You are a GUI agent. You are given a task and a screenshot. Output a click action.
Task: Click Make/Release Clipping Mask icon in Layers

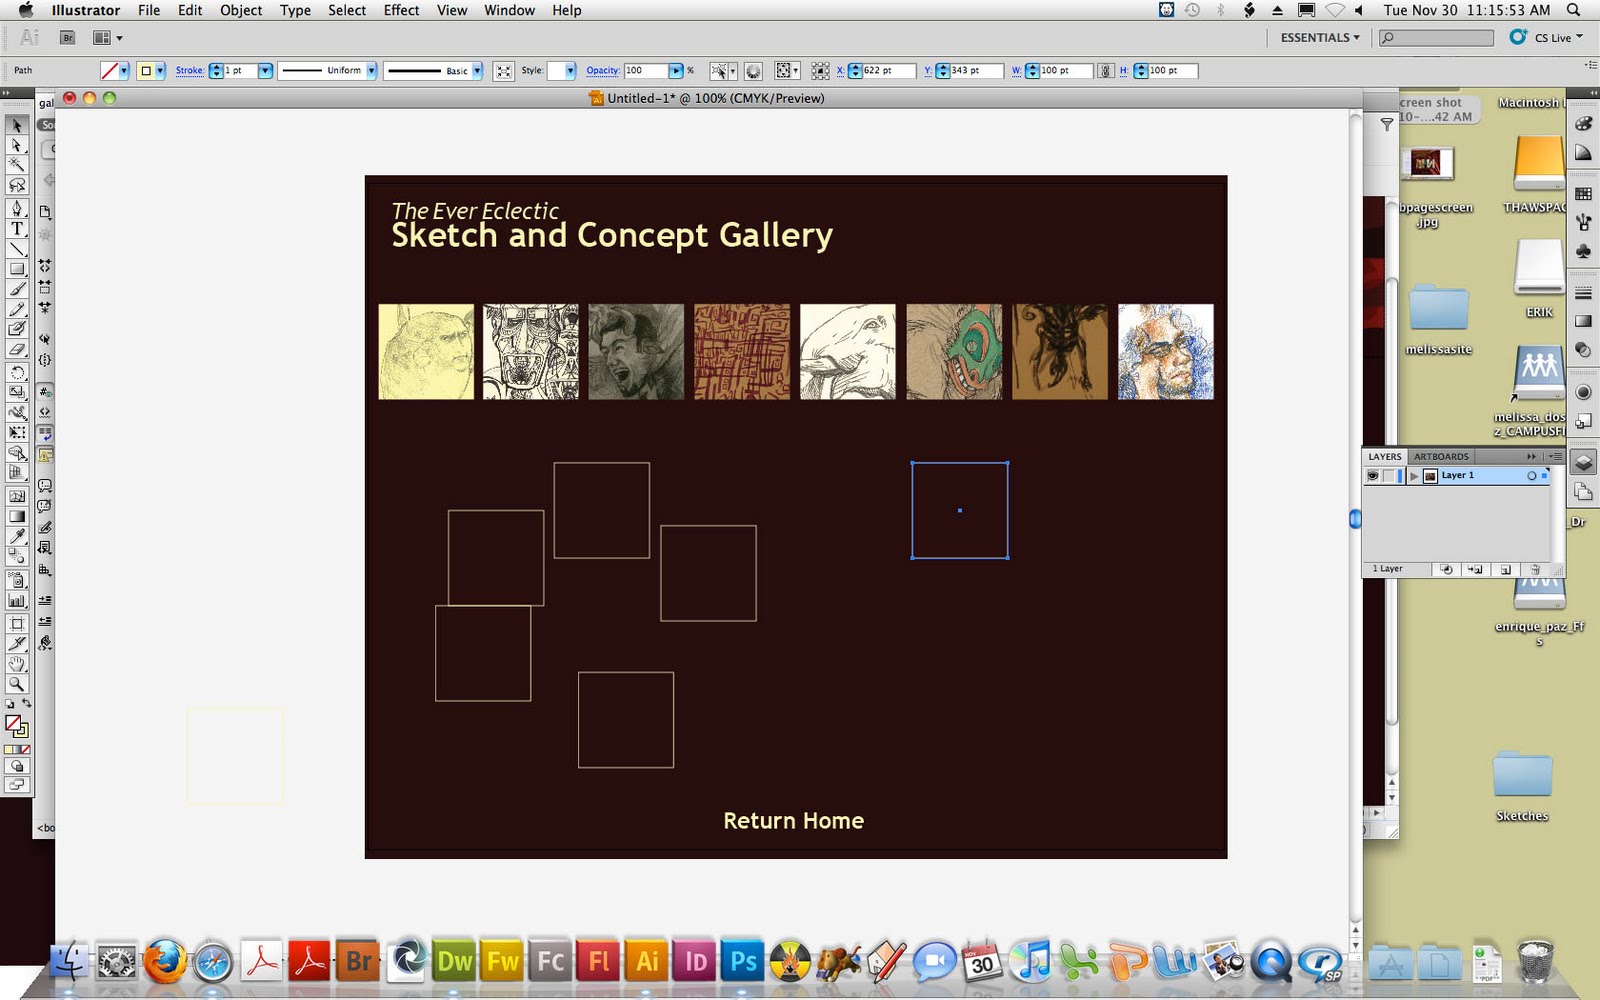click(1446, 569)
